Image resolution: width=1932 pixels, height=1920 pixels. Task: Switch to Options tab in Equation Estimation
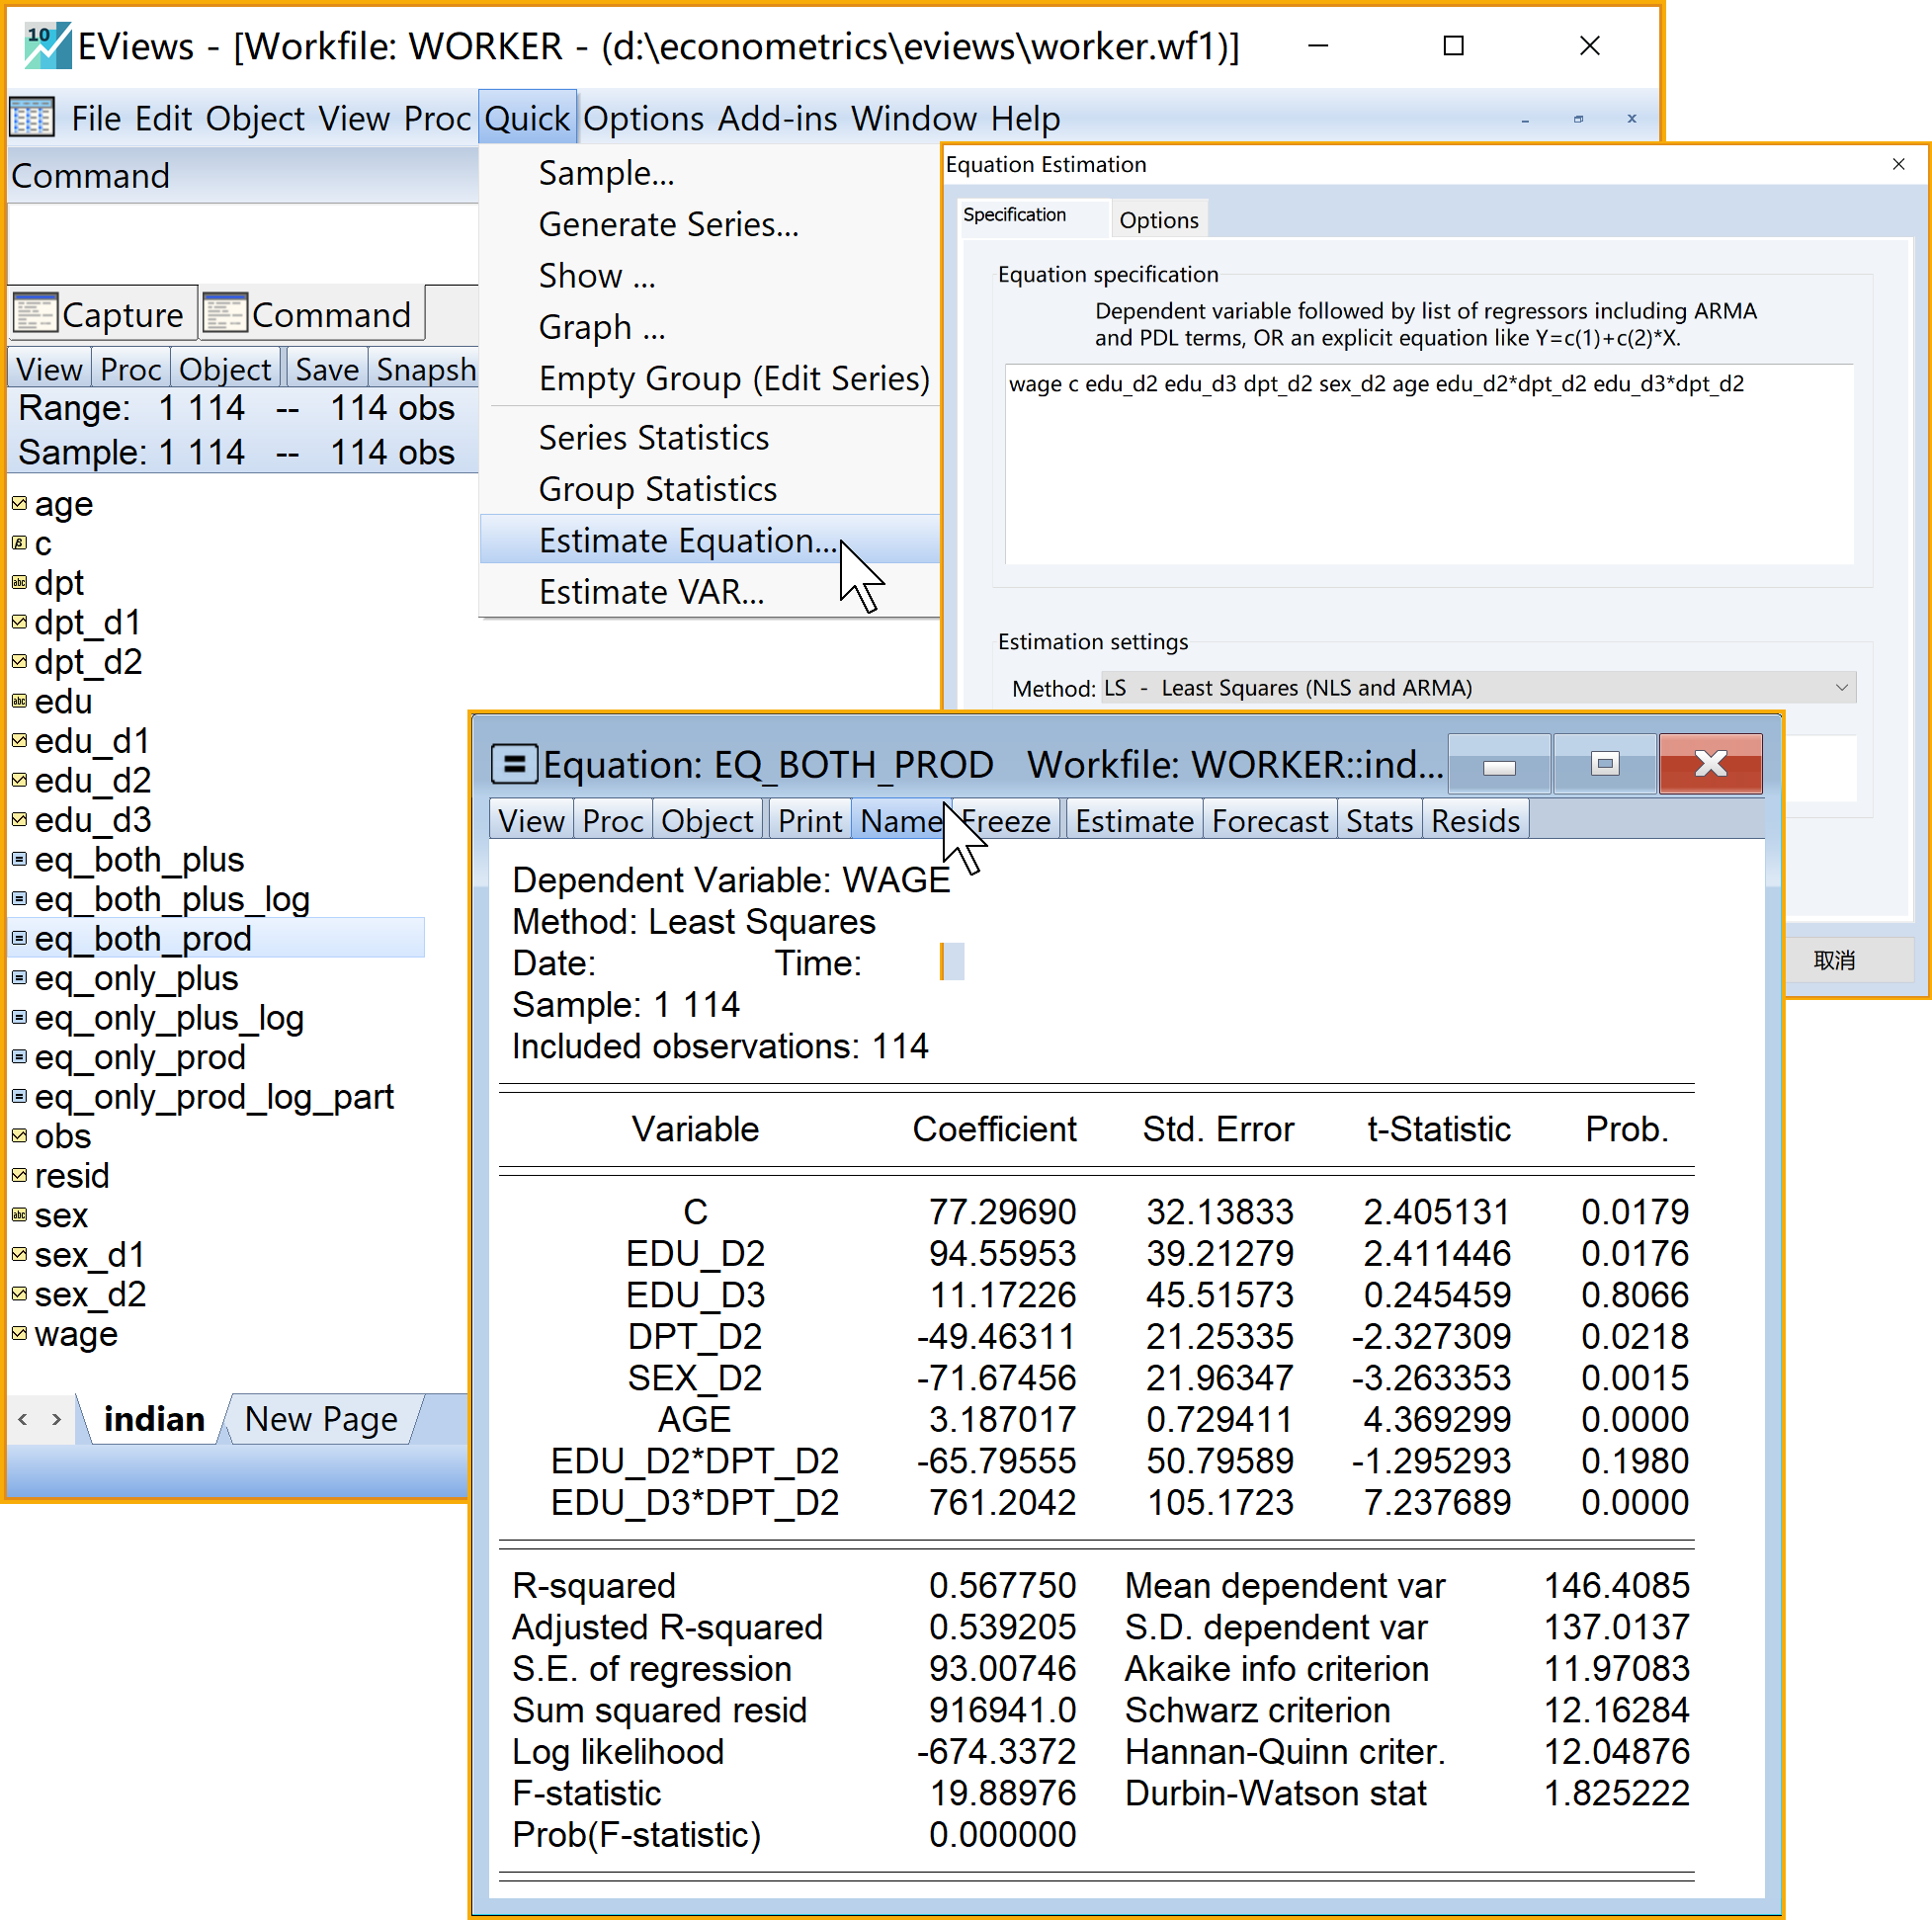click(1158, 220)
